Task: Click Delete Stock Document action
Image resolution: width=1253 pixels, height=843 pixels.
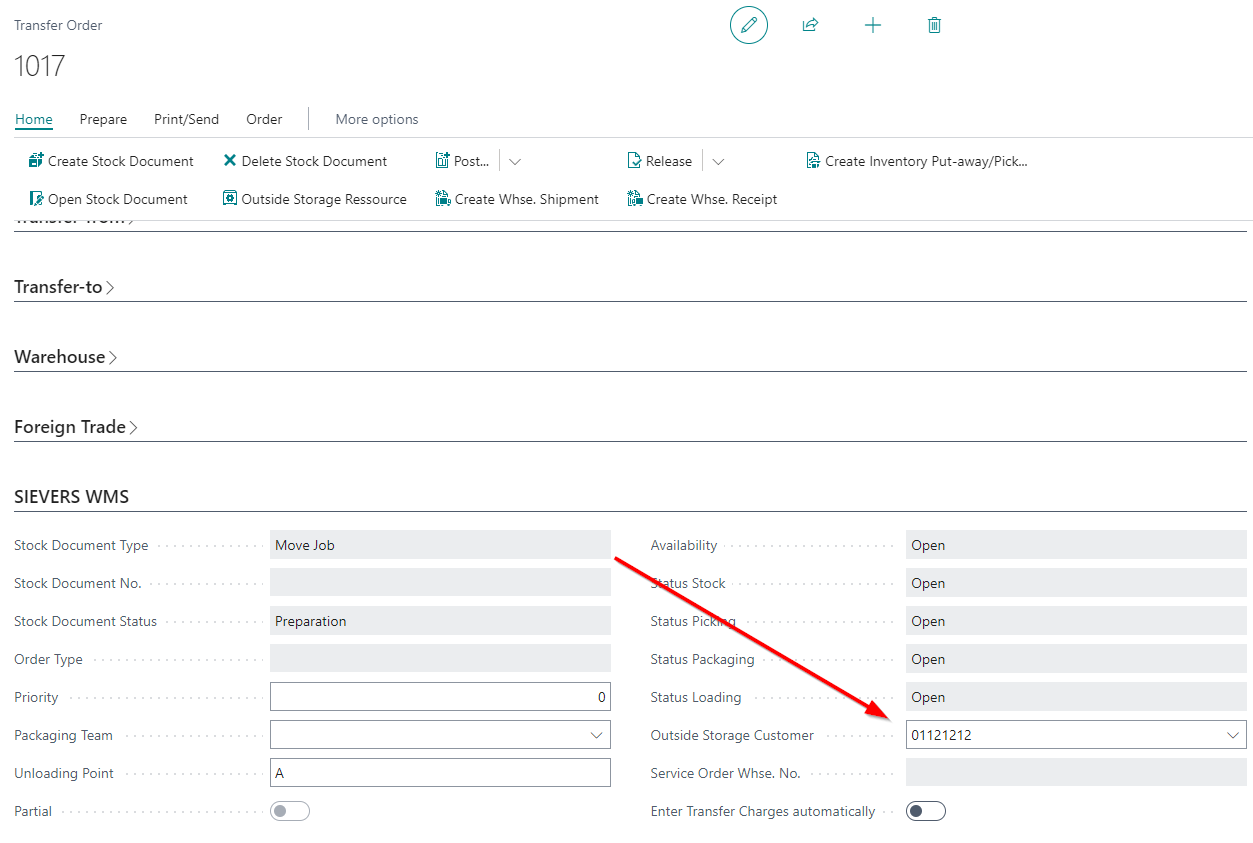Action: [x=305, y=161]
